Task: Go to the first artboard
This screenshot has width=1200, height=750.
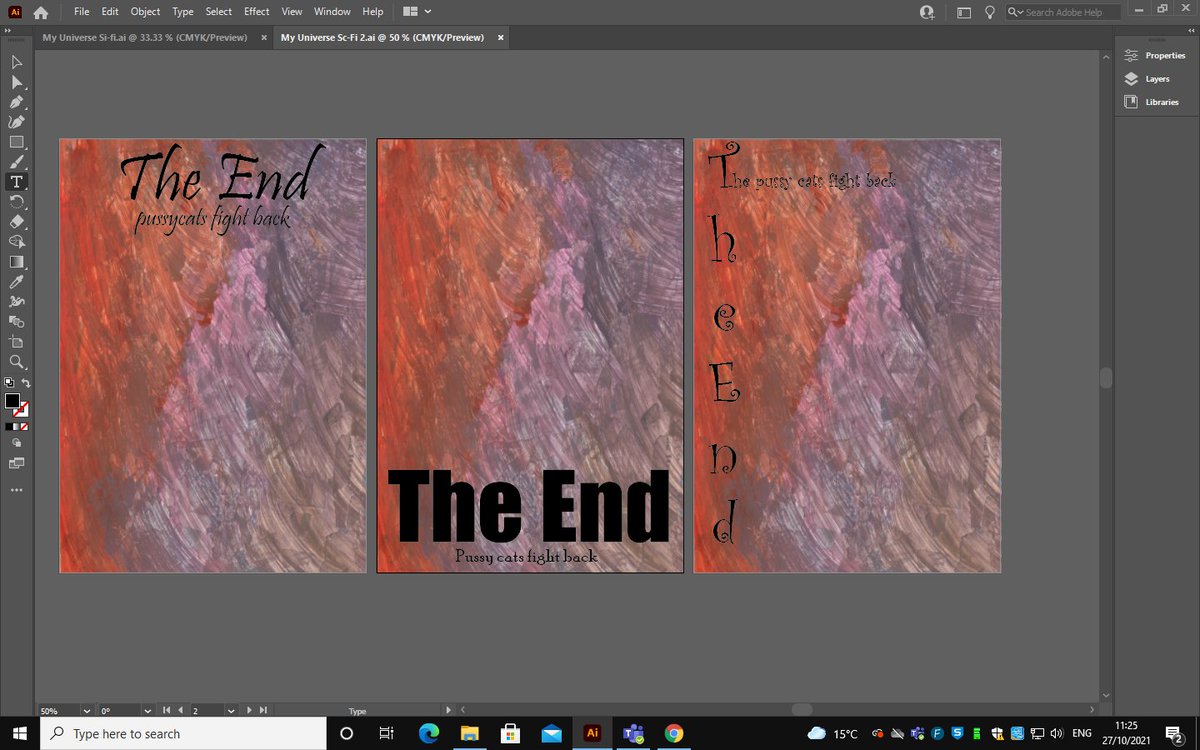Action: coord(167,711)
